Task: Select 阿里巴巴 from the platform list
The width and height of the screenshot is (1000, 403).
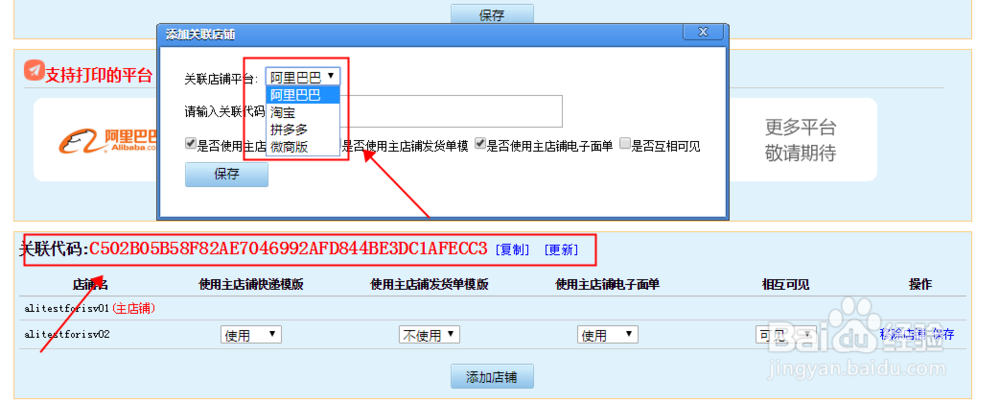Action: click(x=303, y=95)
